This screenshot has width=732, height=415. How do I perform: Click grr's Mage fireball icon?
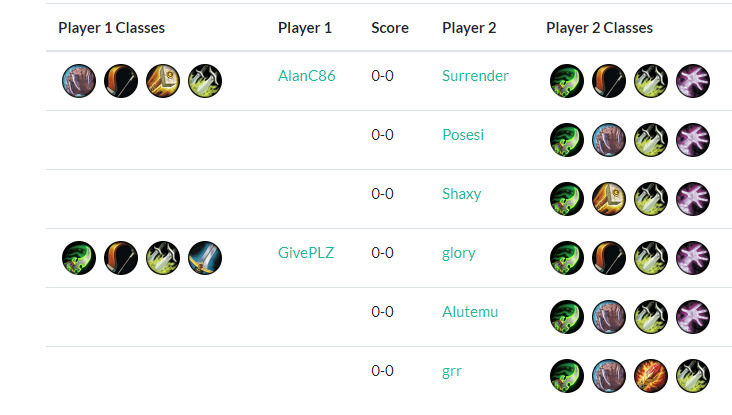(651, 376)
